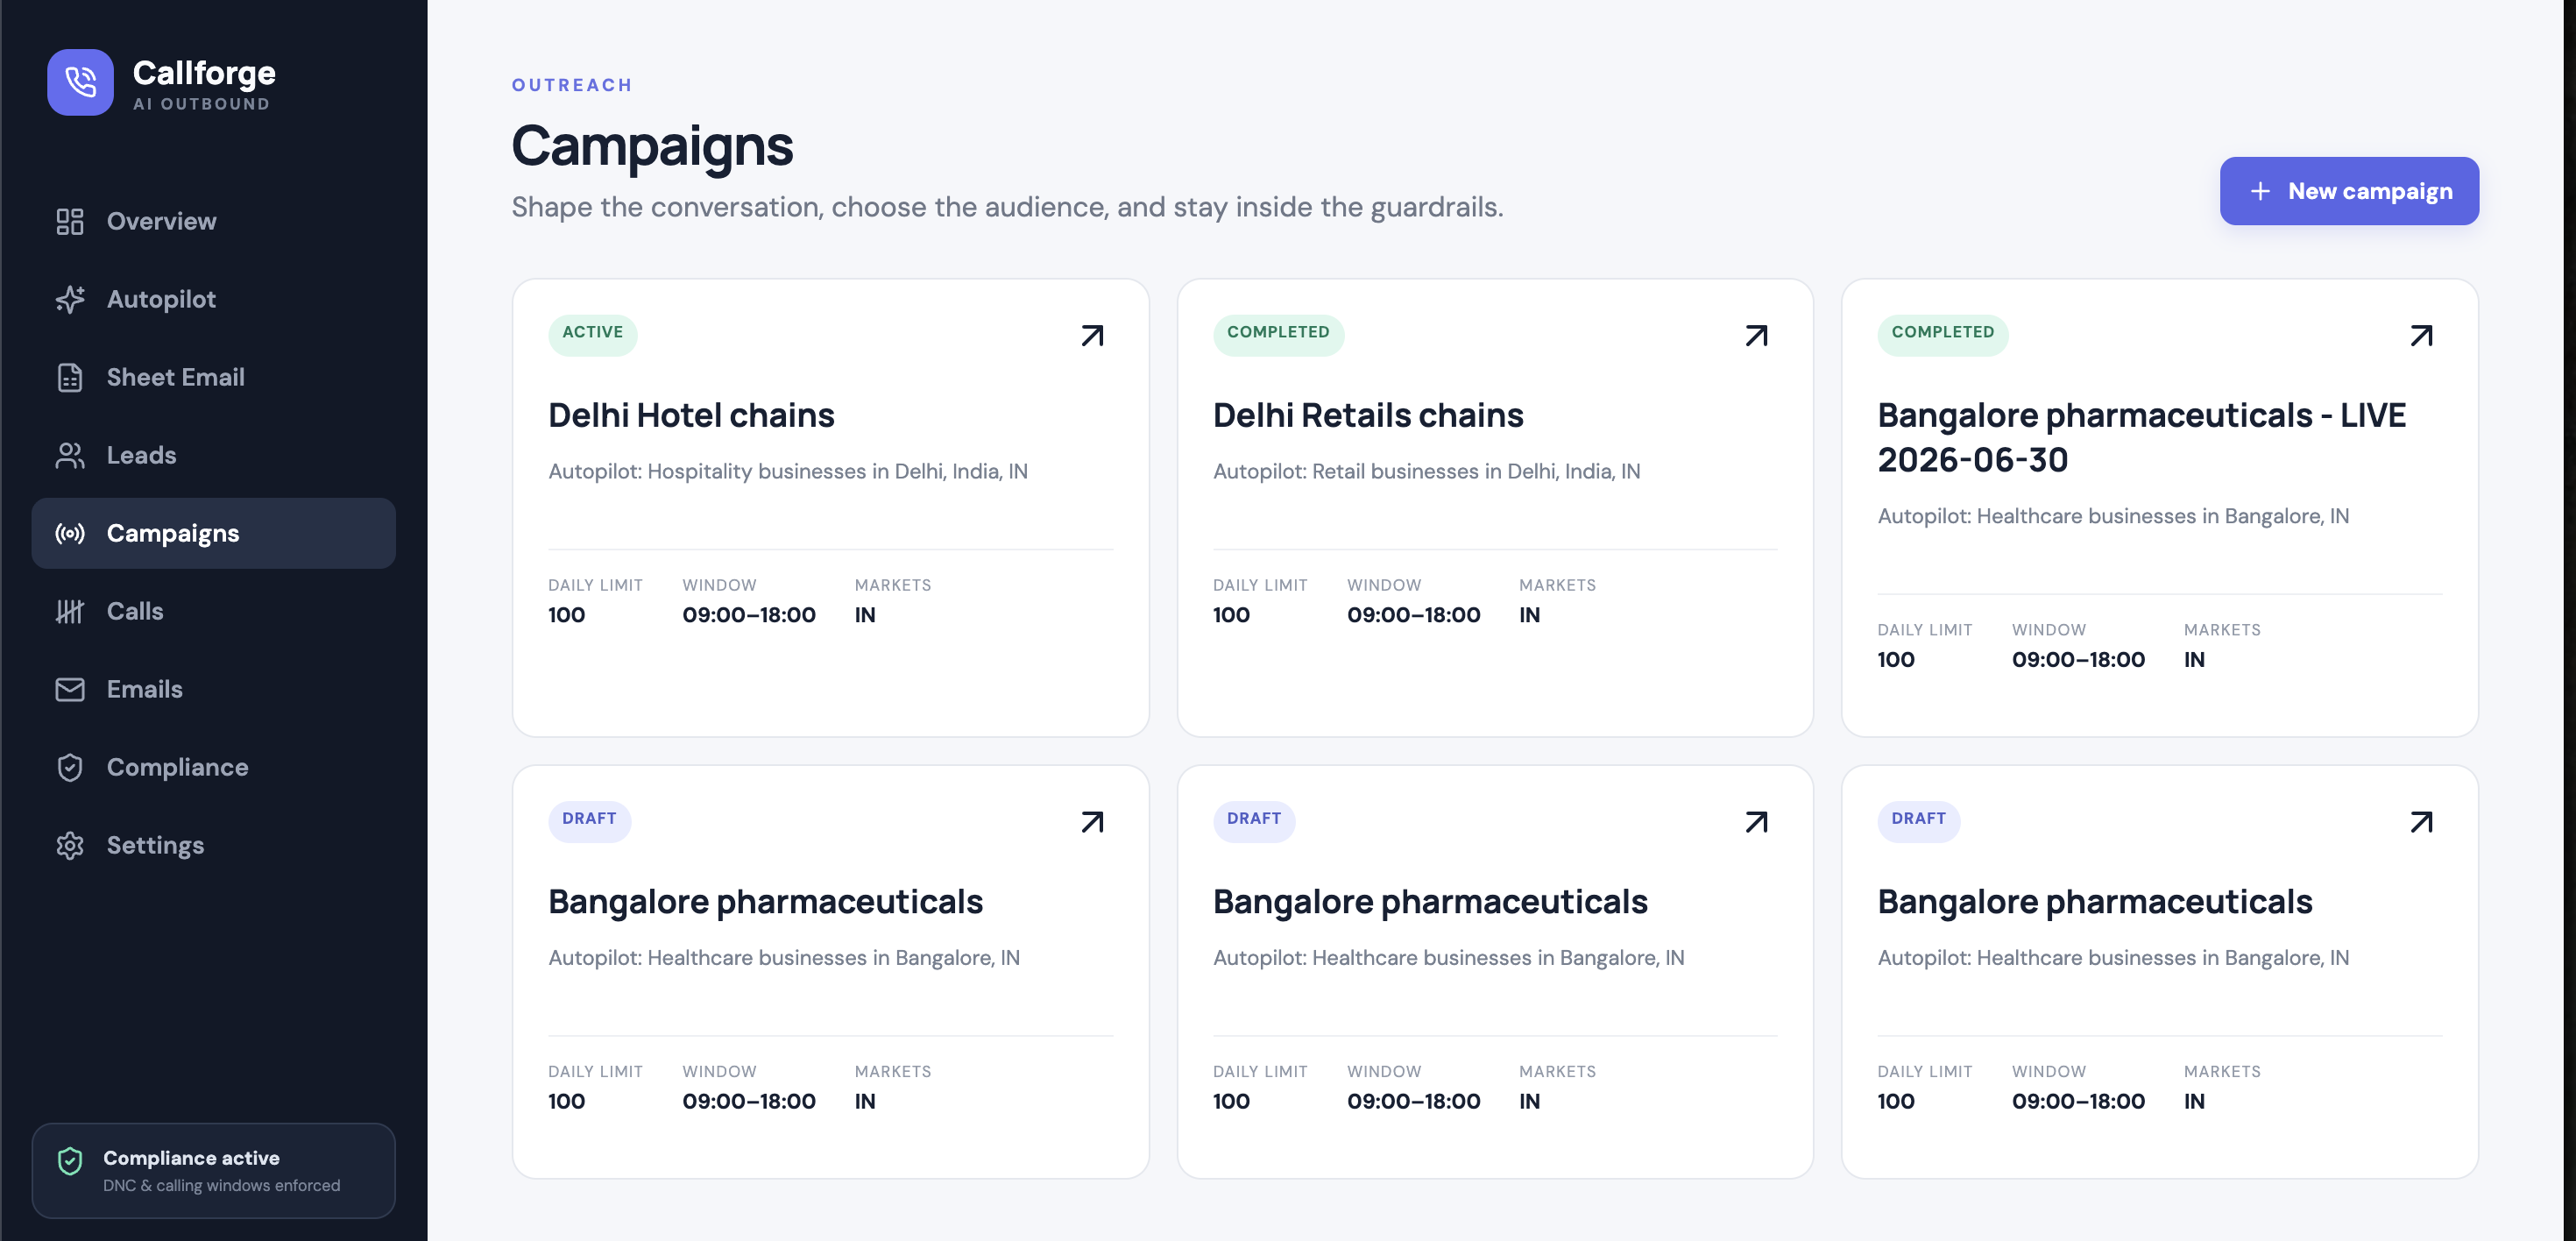Open Delhi Hotel chains arrow icon

1092,335
